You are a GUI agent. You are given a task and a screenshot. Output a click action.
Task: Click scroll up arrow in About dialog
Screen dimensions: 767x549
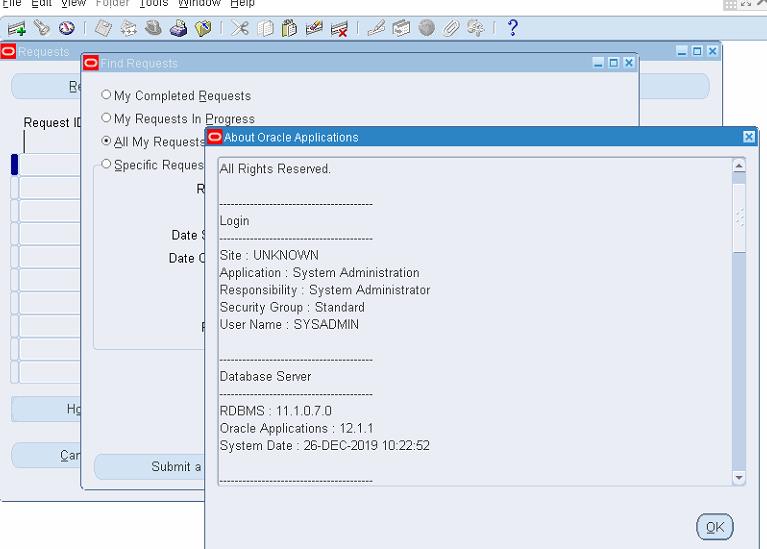click(739, 166)
